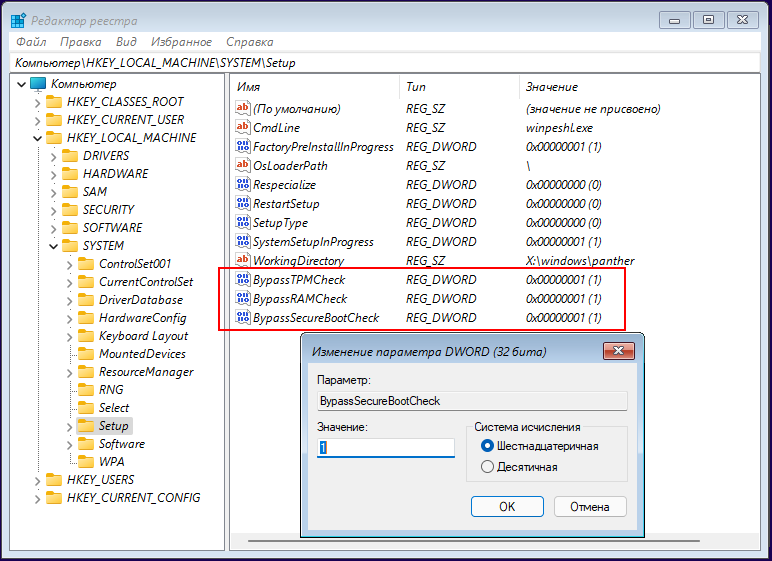Select the RNG key in the tree

tap(111, 390)
